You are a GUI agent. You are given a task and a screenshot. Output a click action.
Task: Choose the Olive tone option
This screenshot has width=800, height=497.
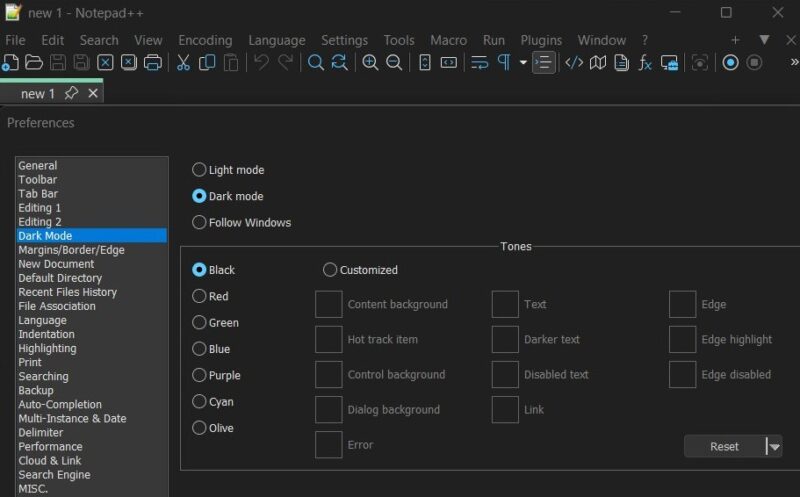click(199, 428)
